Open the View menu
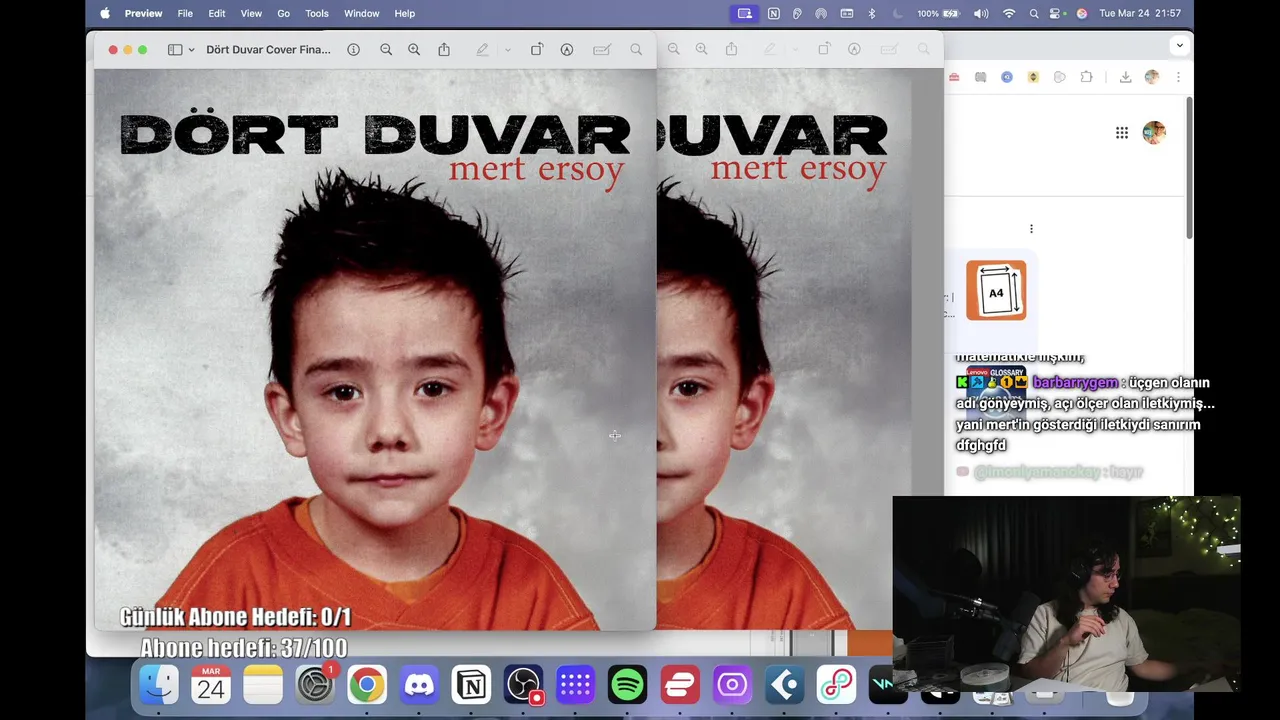 251,13
